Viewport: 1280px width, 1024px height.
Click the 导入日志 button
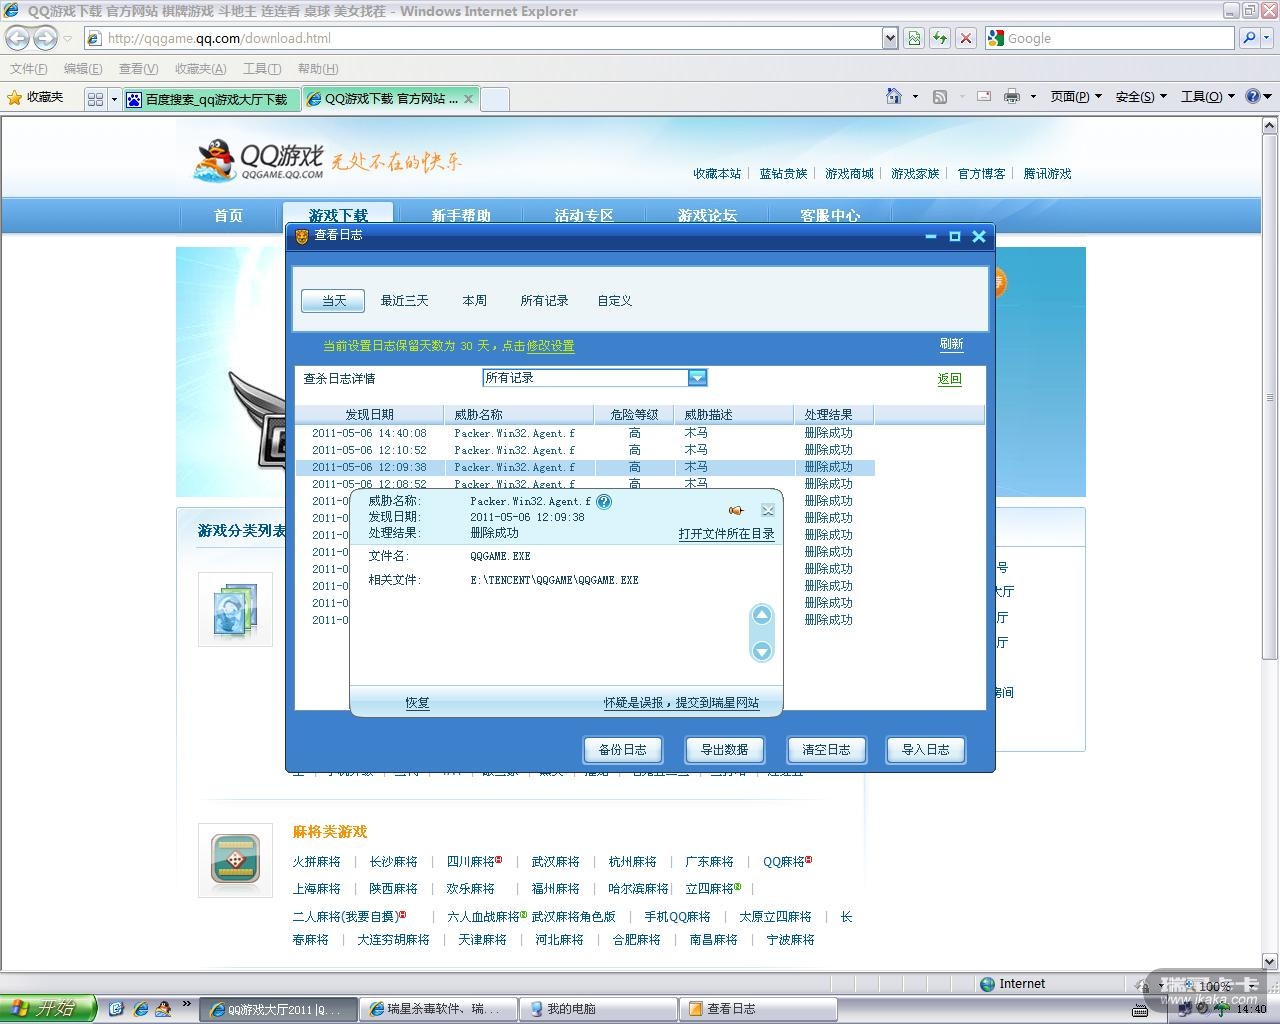tap(926, 750)
